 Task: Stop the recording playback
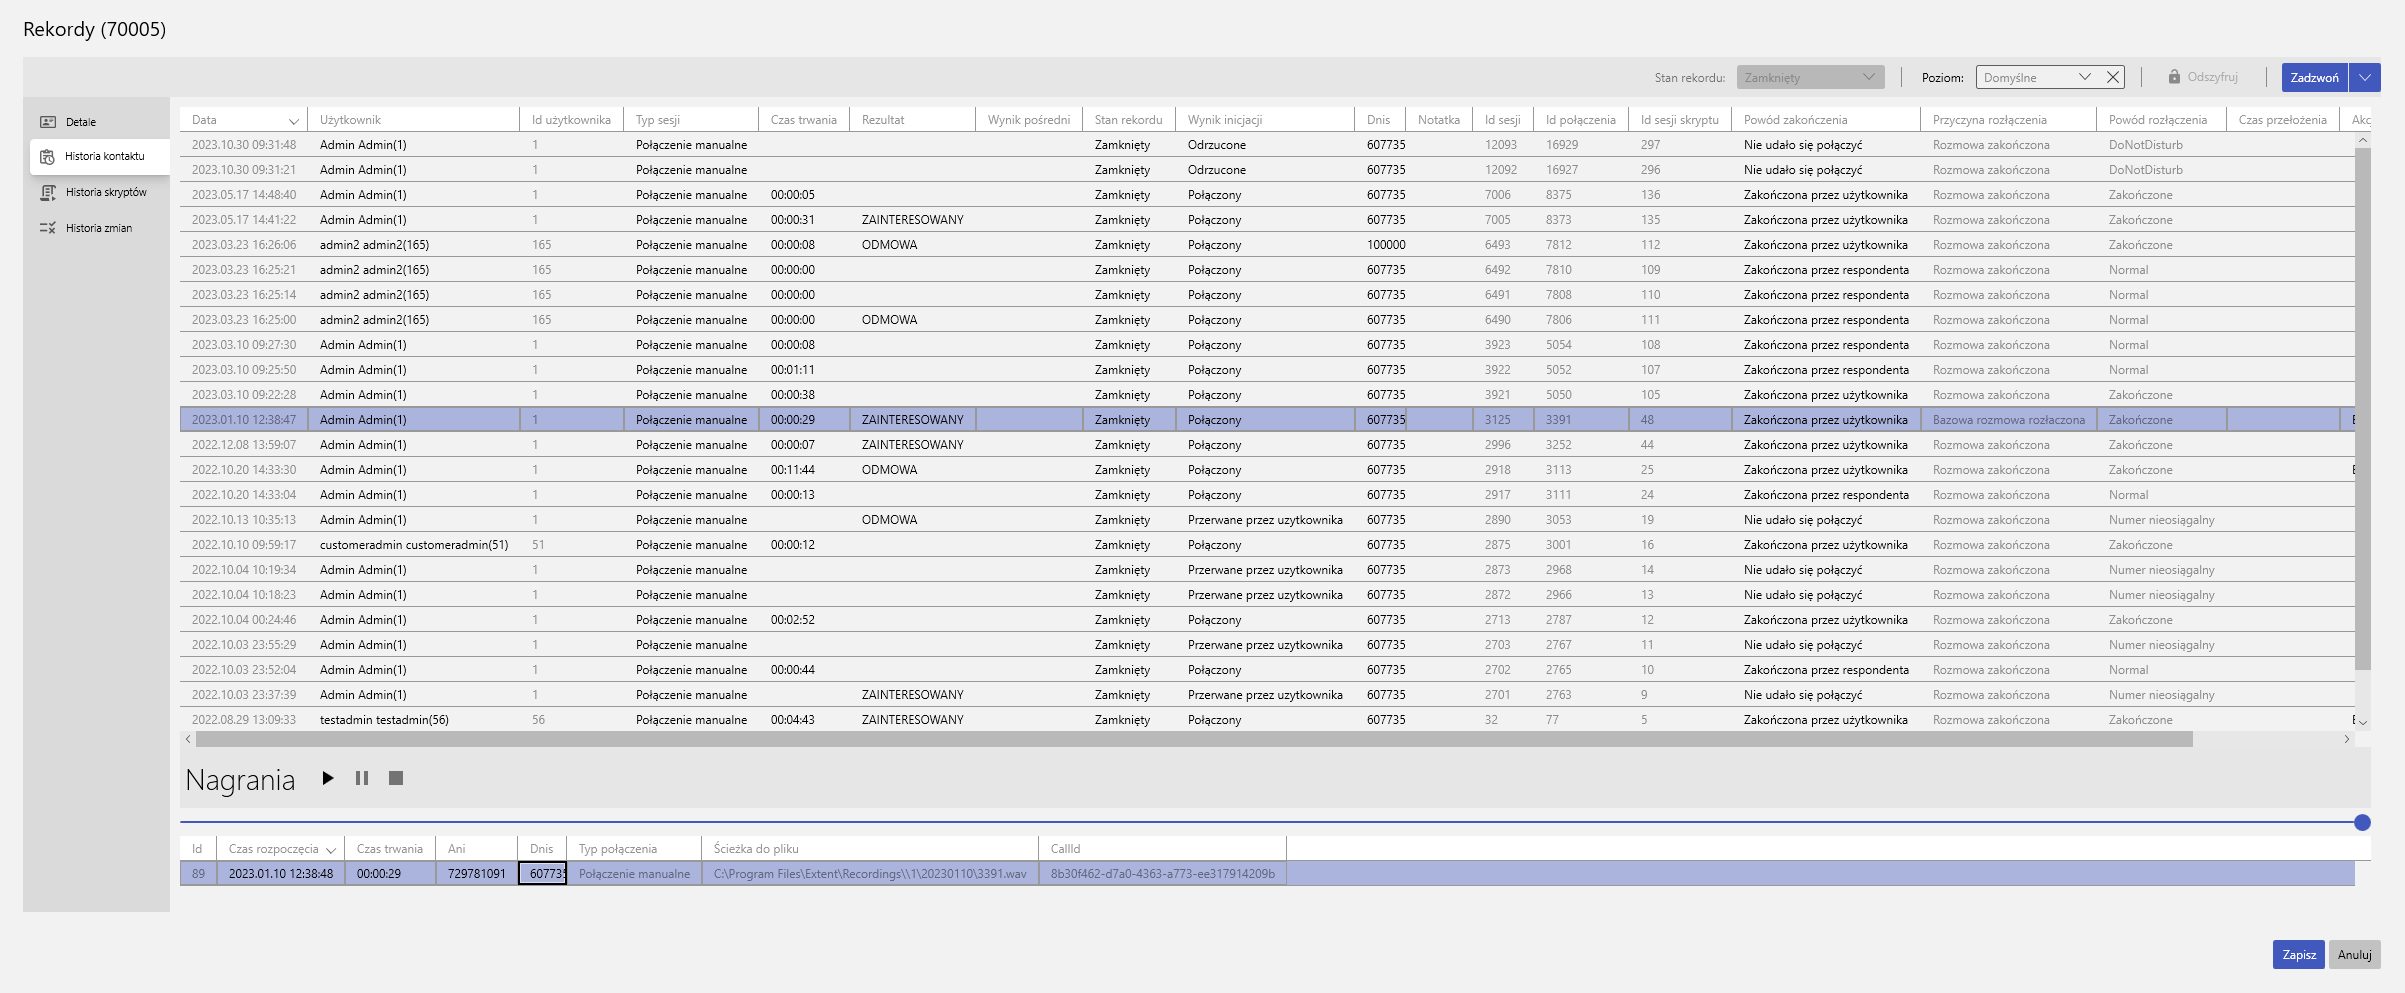point(396,778)
